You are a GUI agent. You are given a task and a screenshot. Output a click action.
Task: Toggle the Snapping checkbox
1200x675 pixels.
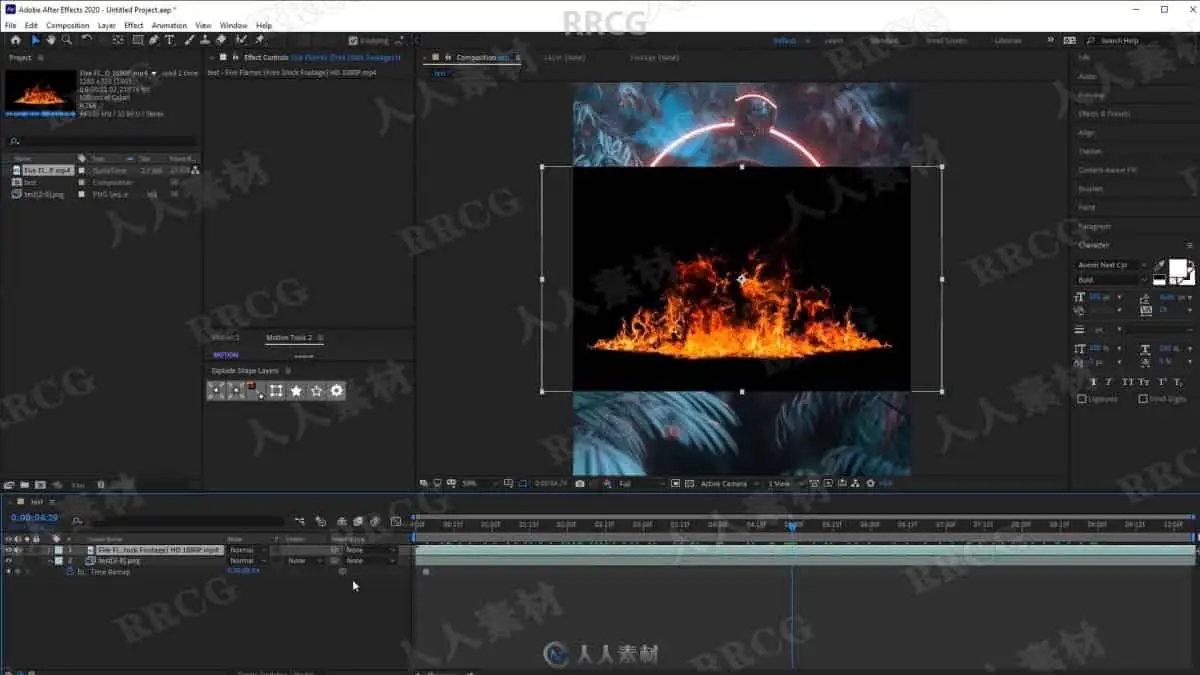tap(353, 41)
